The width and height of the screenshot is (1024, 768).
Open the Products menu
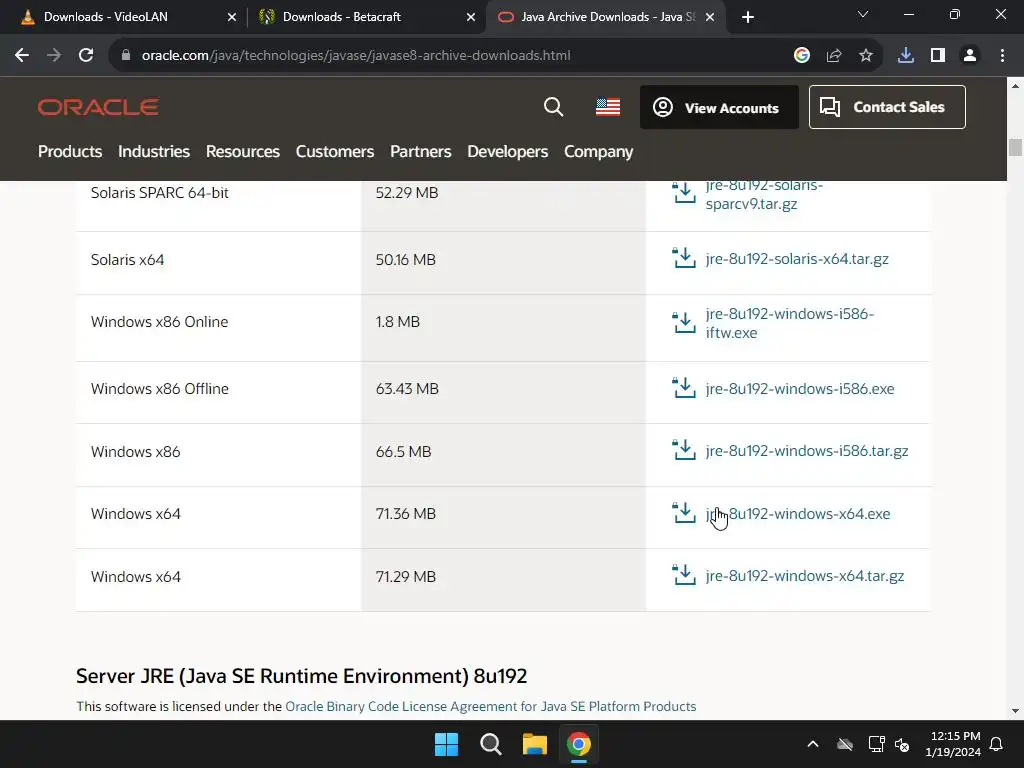coord(70,152)
